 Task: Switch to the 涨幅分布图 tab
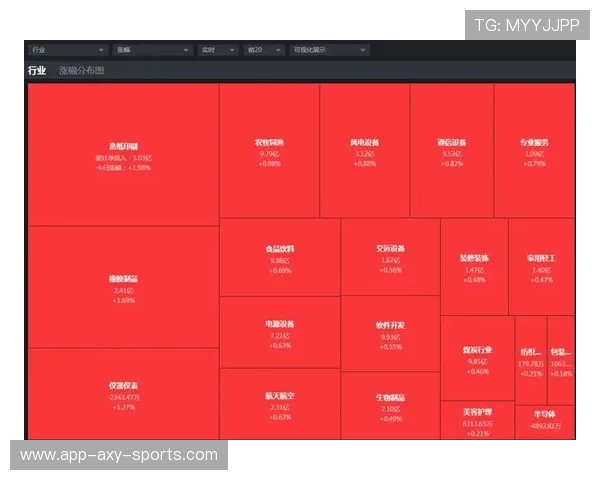pos(81,71)
